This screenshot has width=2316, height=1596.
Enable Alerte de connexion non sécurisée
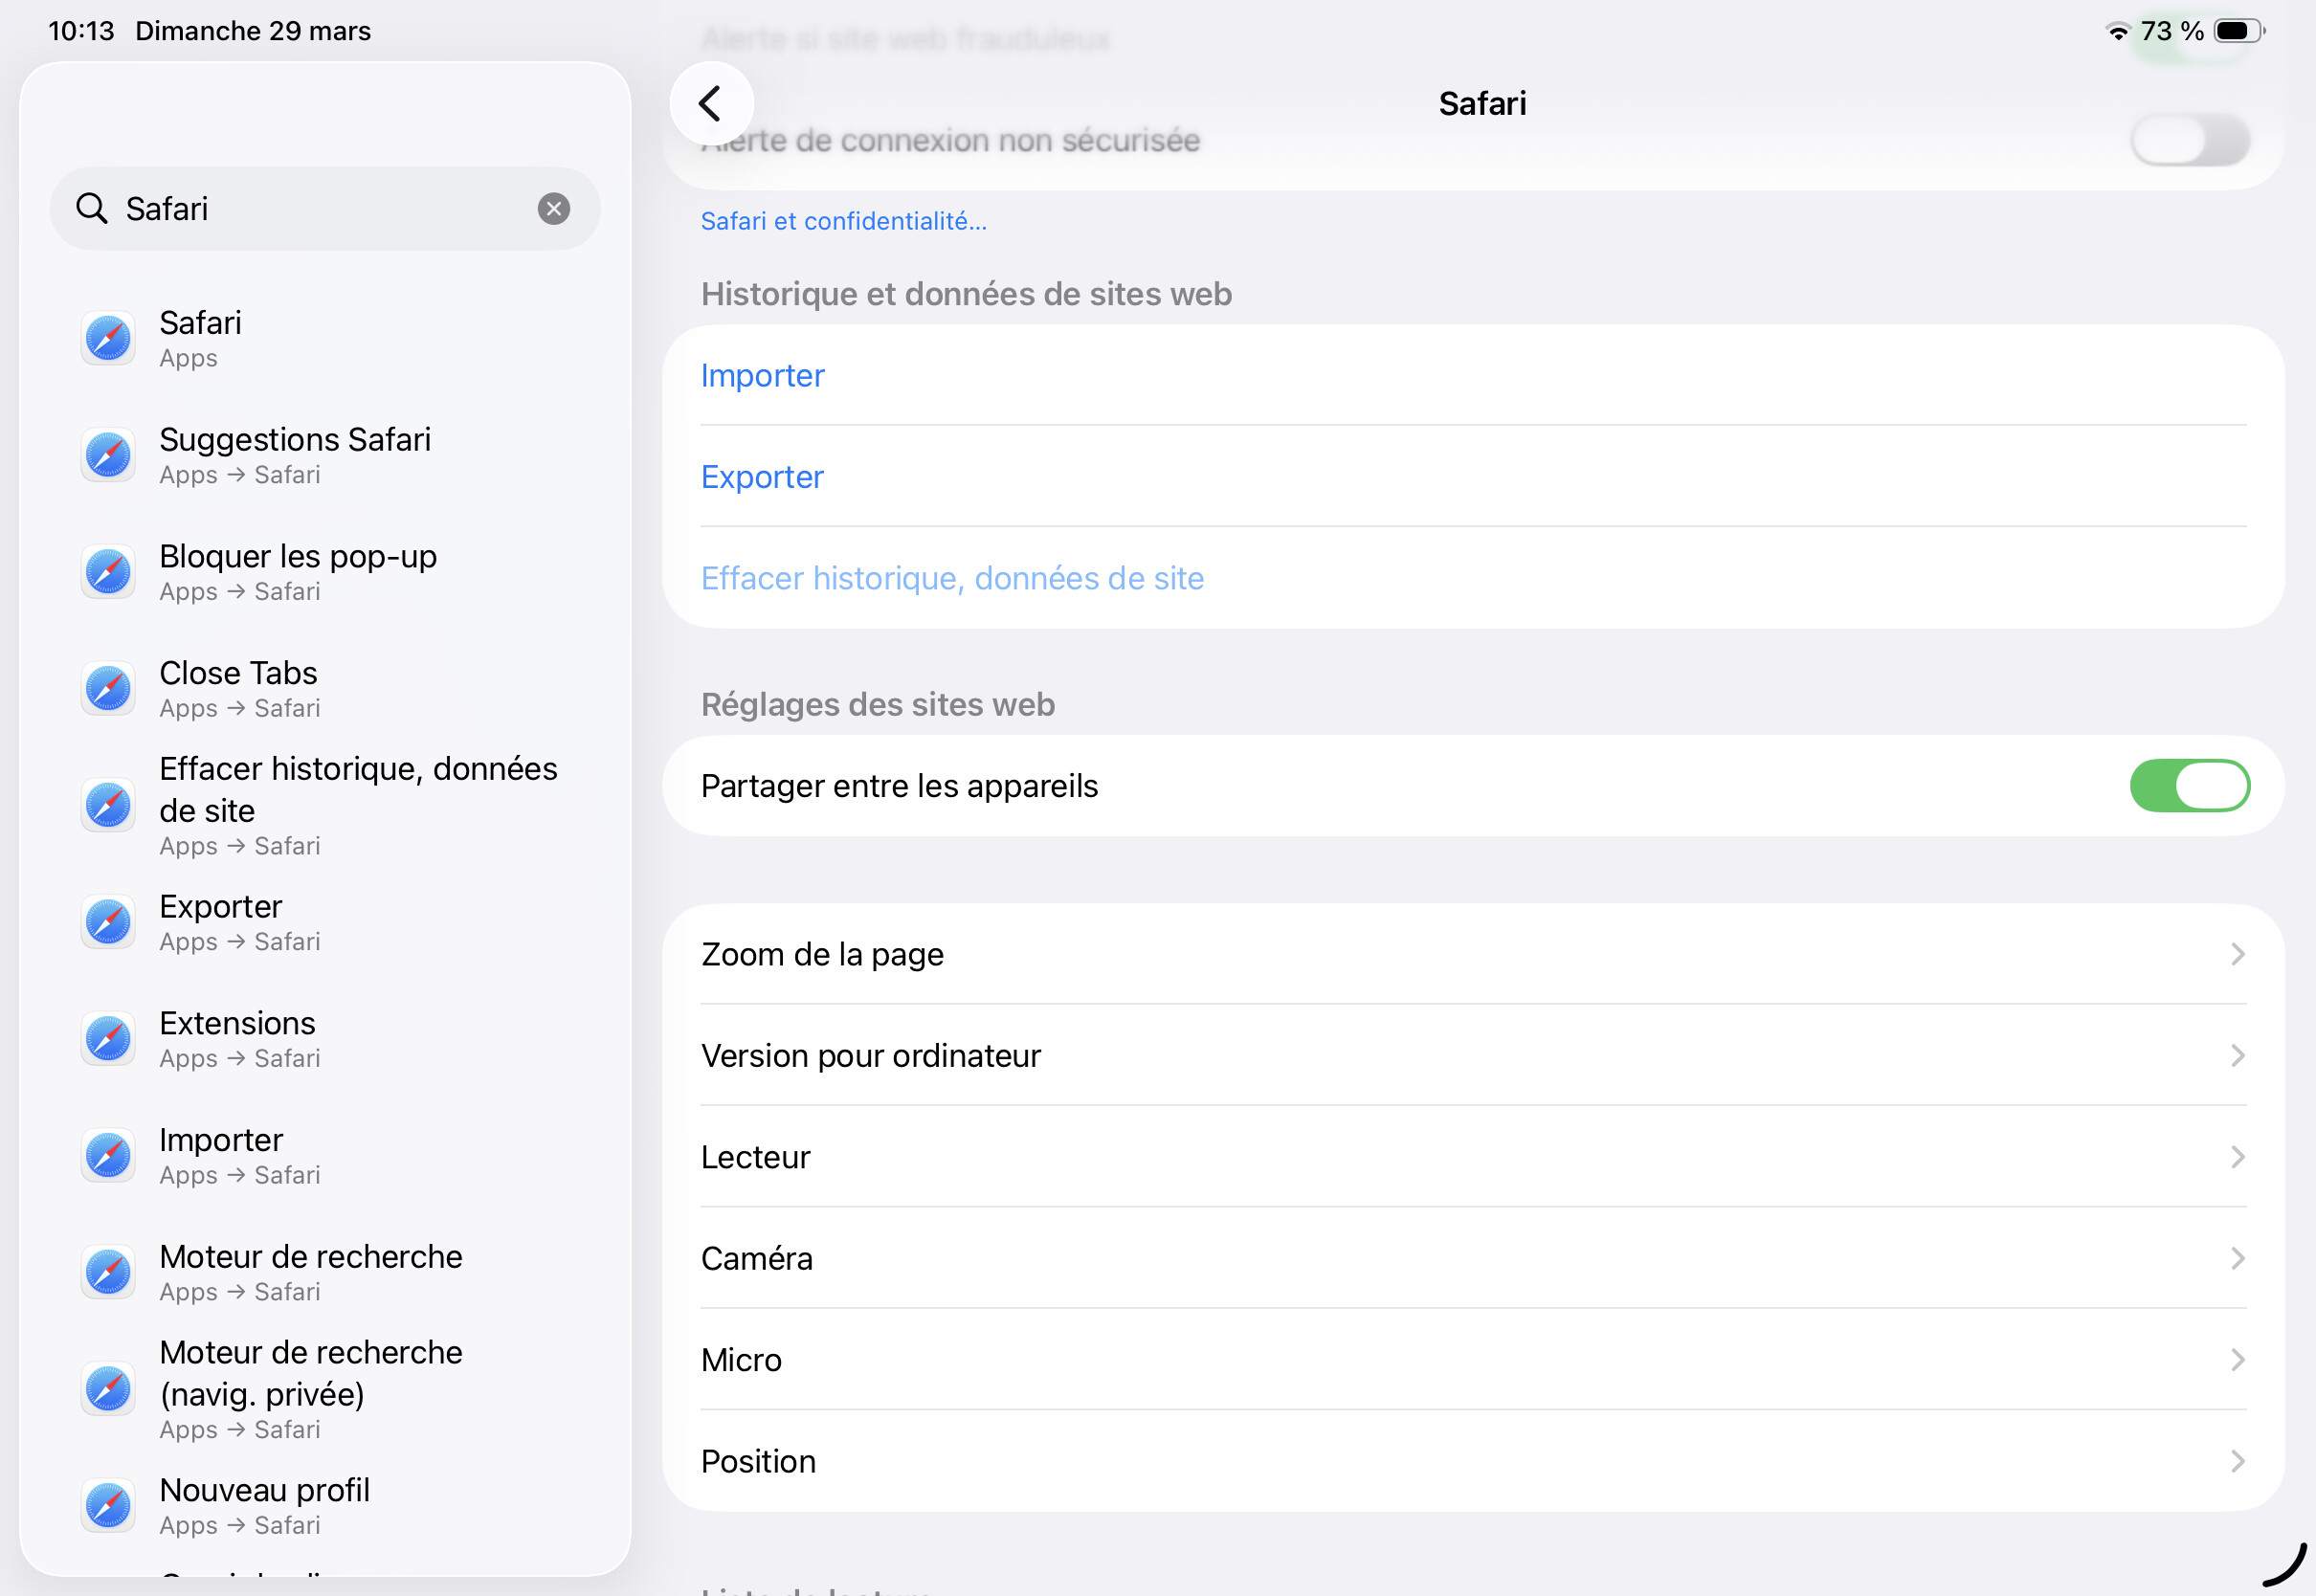pos(2188,141)
